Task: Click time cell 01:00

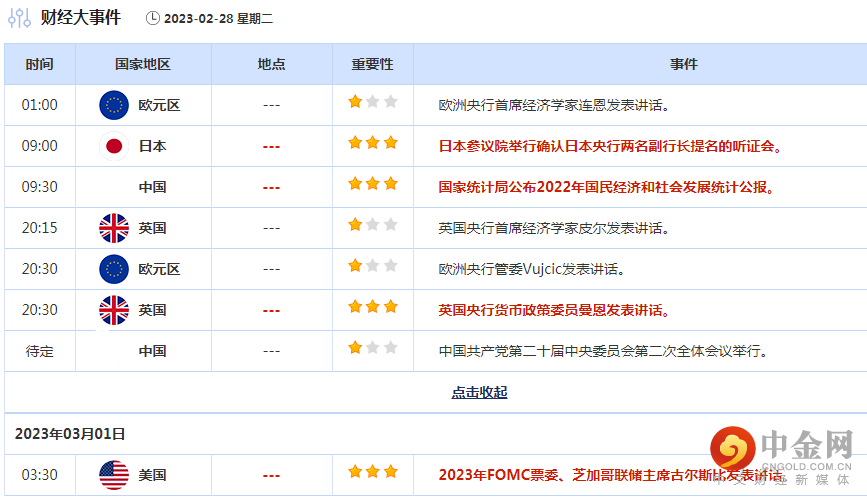Action: (x=39, y=105)
